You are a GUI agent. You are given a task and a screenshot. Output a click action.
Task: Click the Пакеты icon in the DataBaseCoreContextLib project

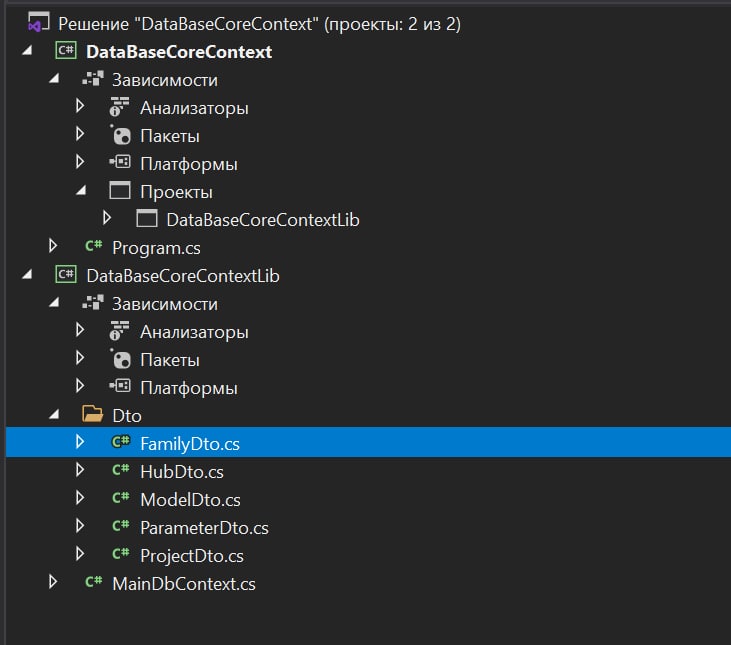coord(121,359)
